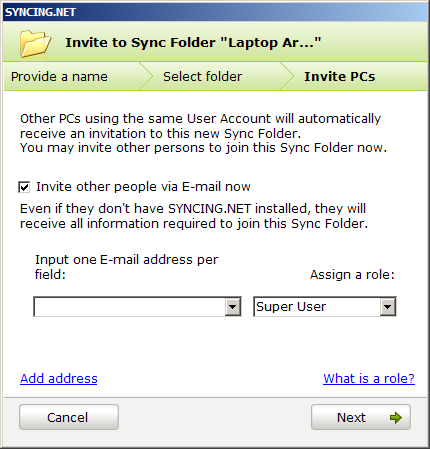
Task: Open the 'What is a role?' link
Action: tap(369, 379)
